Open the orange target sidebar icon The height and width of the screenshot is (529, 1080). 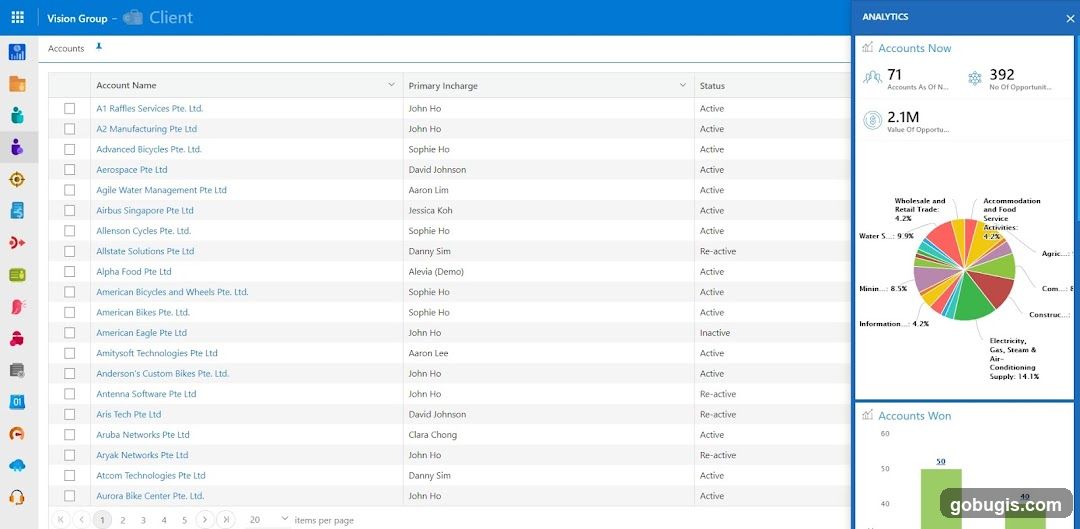(x=17, y=179)
